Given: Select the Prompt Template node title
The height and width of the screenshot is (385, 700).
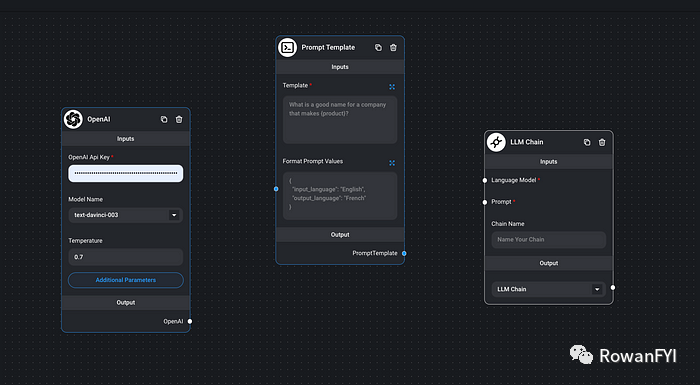Looking at the screenshot, I should coord(328,47).
